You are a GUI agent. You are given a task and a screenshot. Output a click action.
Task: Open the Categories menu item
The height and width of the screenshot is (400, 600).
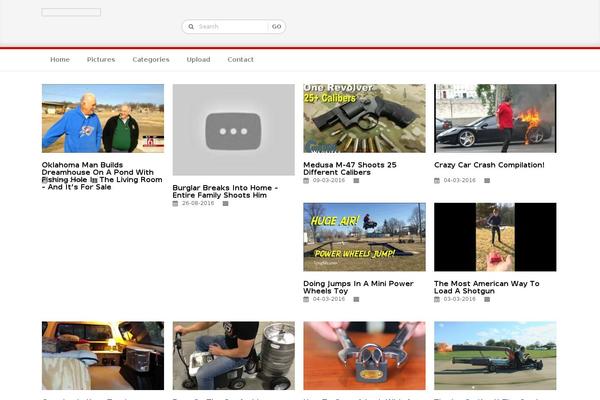(151, 60)
